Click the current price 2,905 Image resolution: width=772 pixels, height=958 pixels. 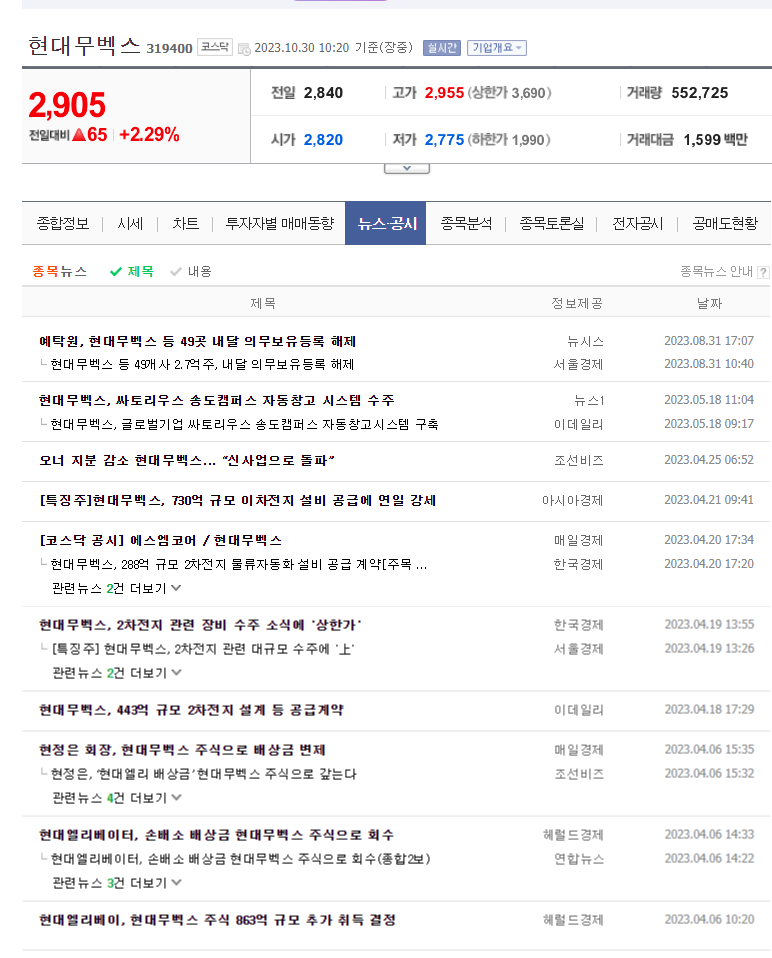pyautogui.click(x=67, y=105)
